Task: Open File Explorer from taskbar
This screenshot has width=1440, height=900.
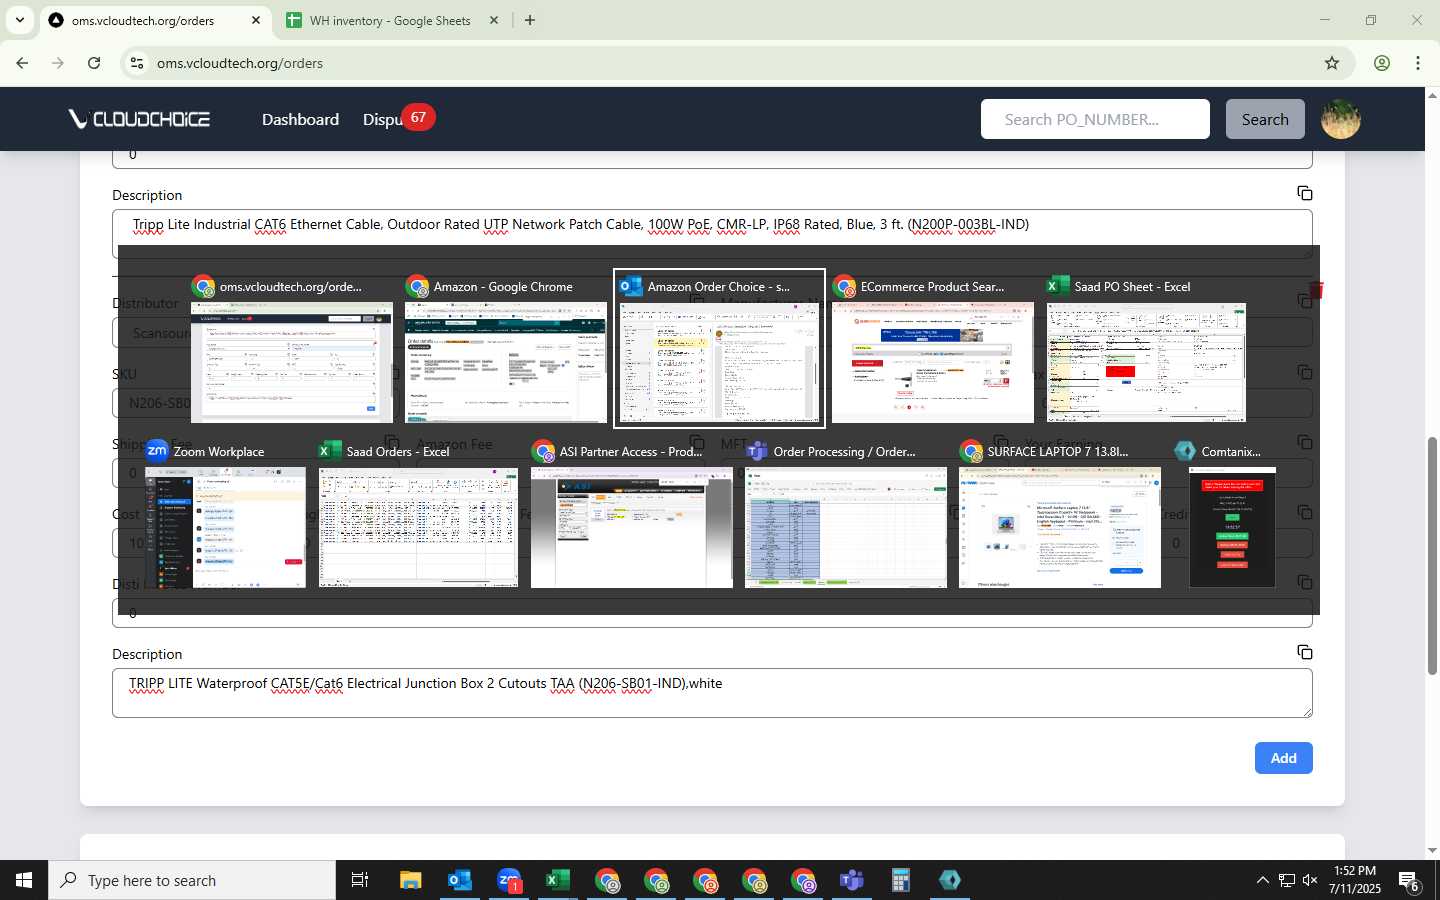Action: click(411, 880)
